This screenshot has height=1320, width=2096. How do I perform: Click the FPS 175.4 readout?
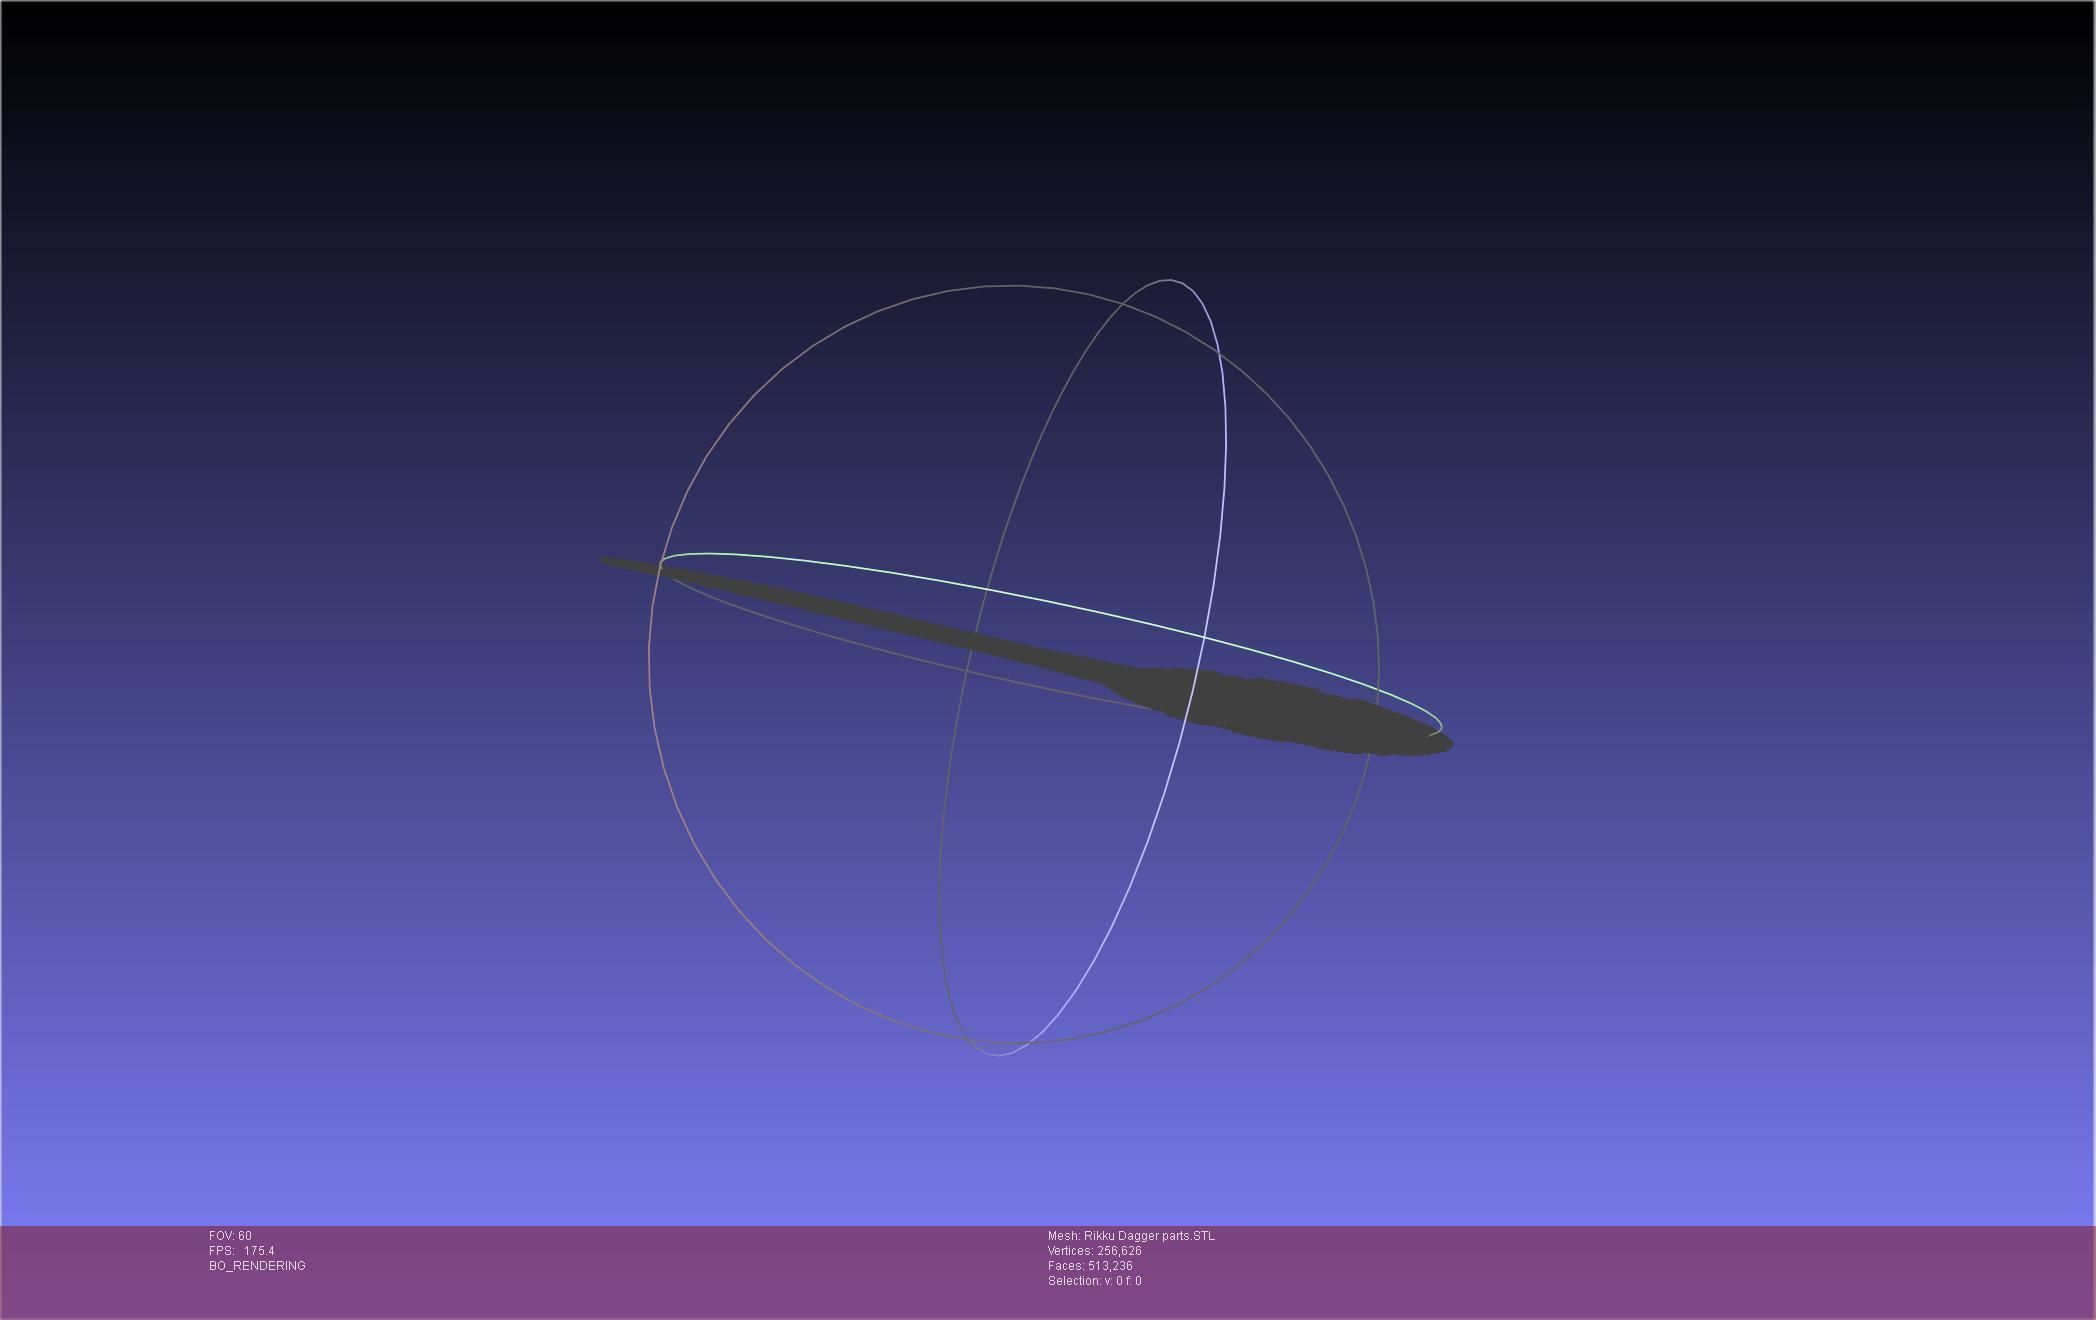coord(241,1251)
